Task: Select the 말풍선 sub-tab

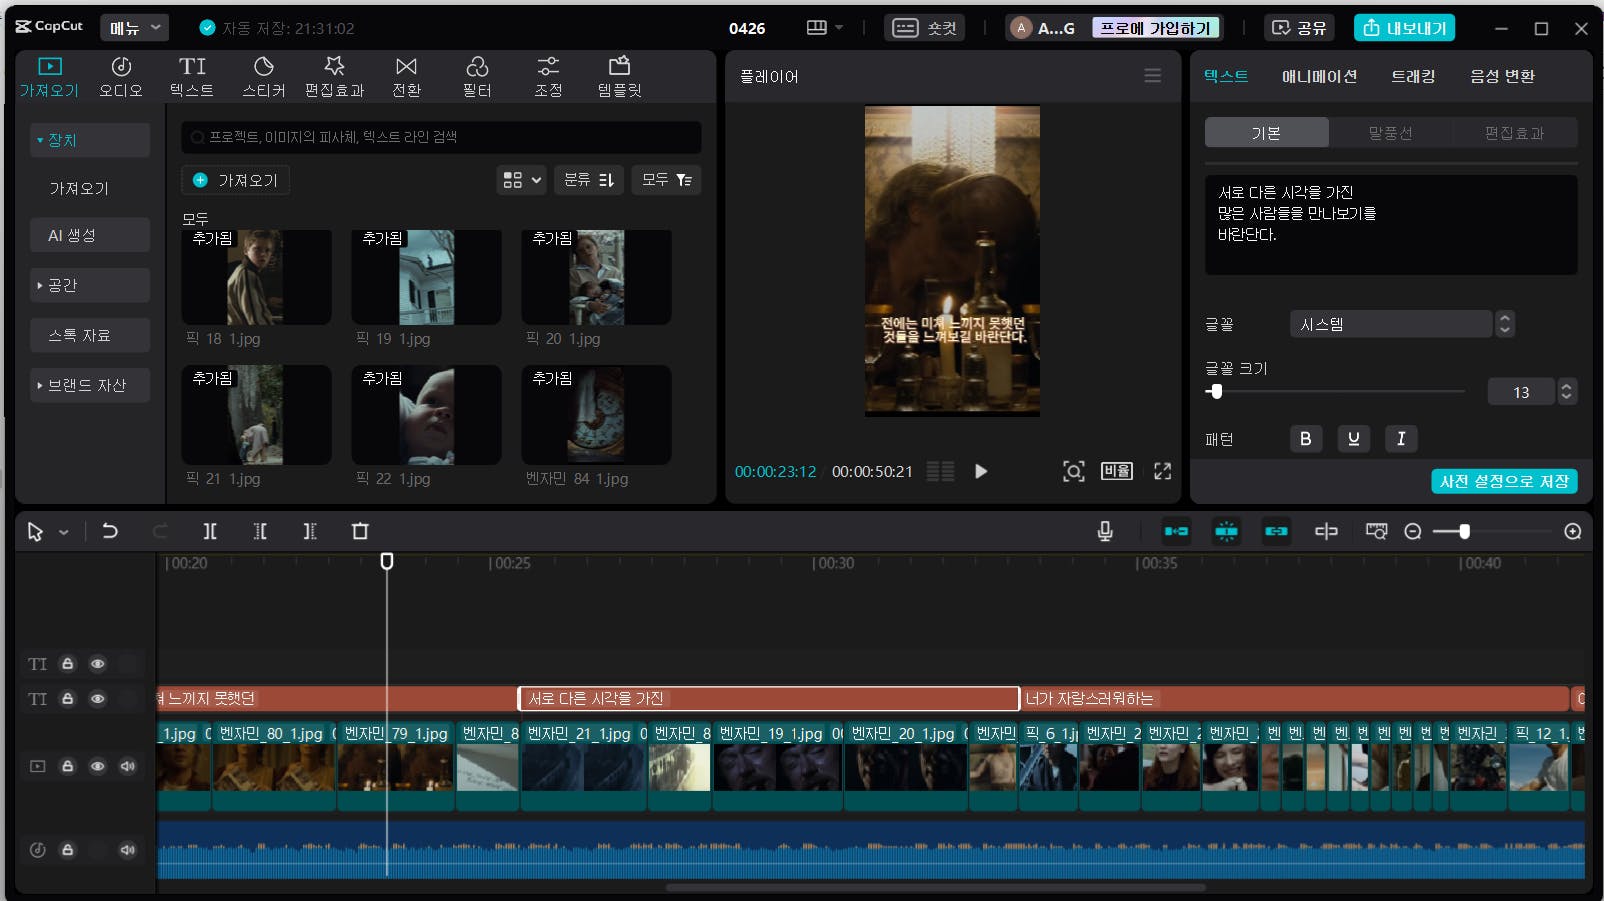Action: click(1390, 133)
